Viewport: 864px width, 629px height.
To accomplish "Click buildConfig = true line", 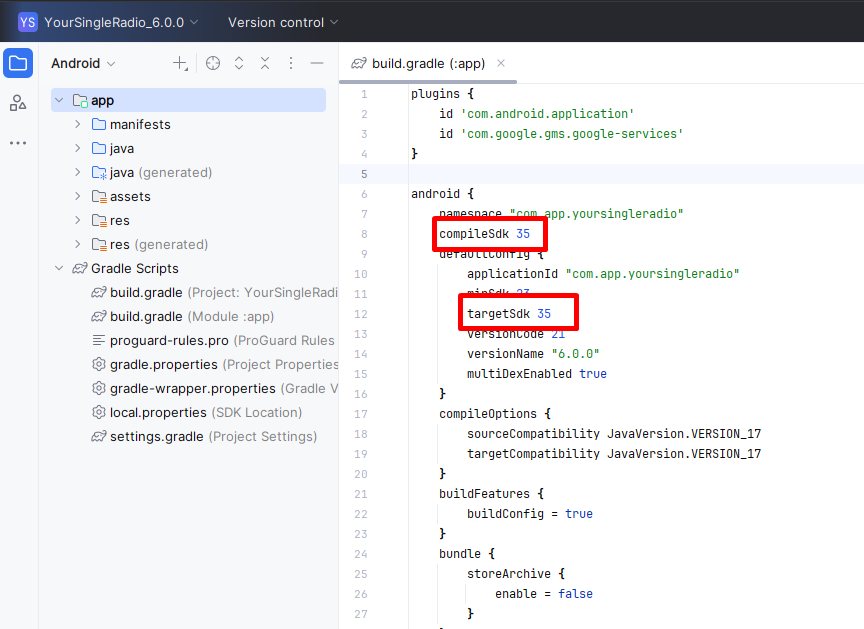I will tap(530, 514).
